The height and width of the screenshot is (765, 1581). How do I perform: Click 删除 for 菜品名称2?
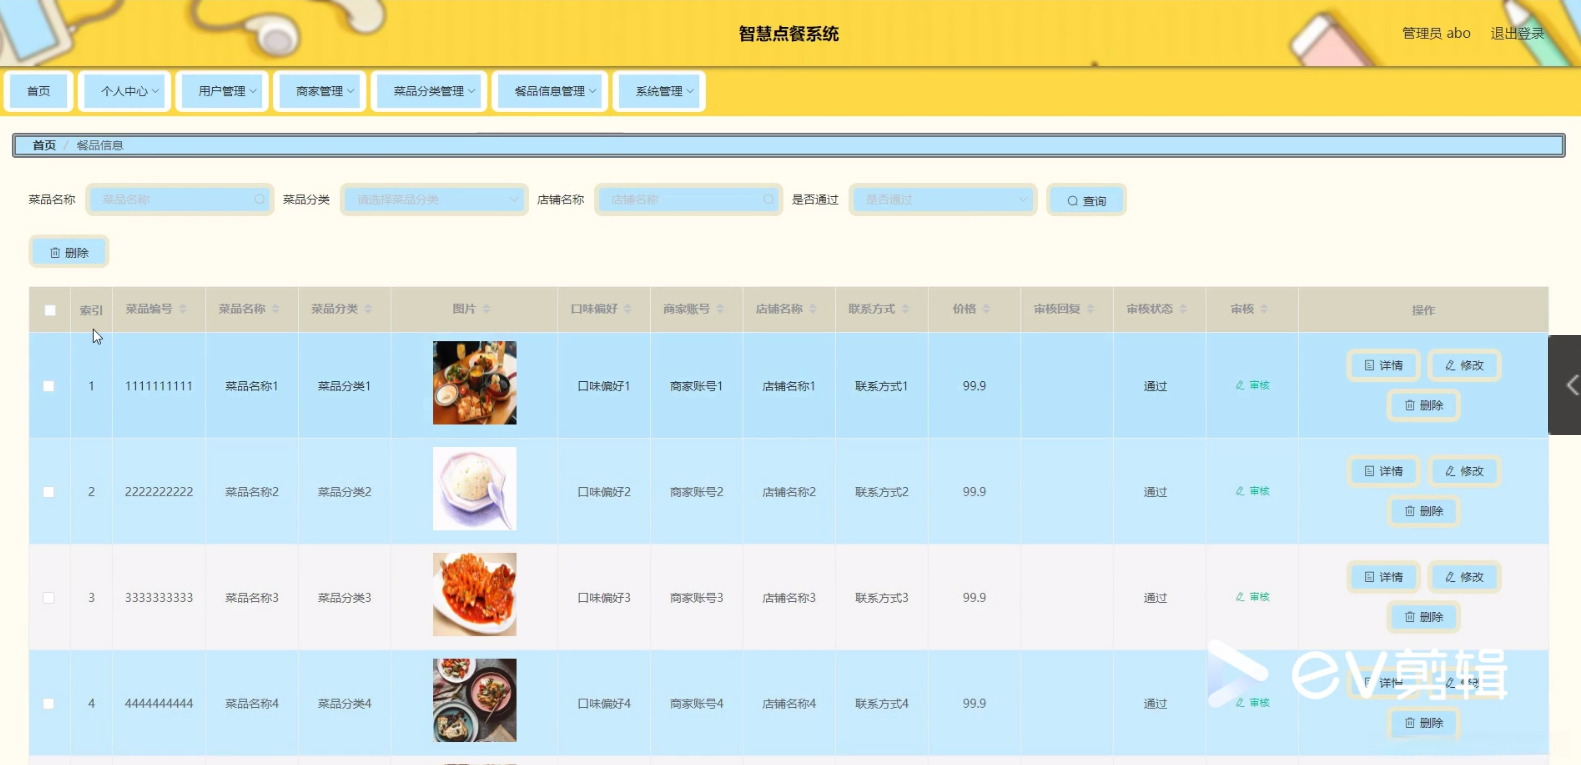click(x=1424, y=511)
